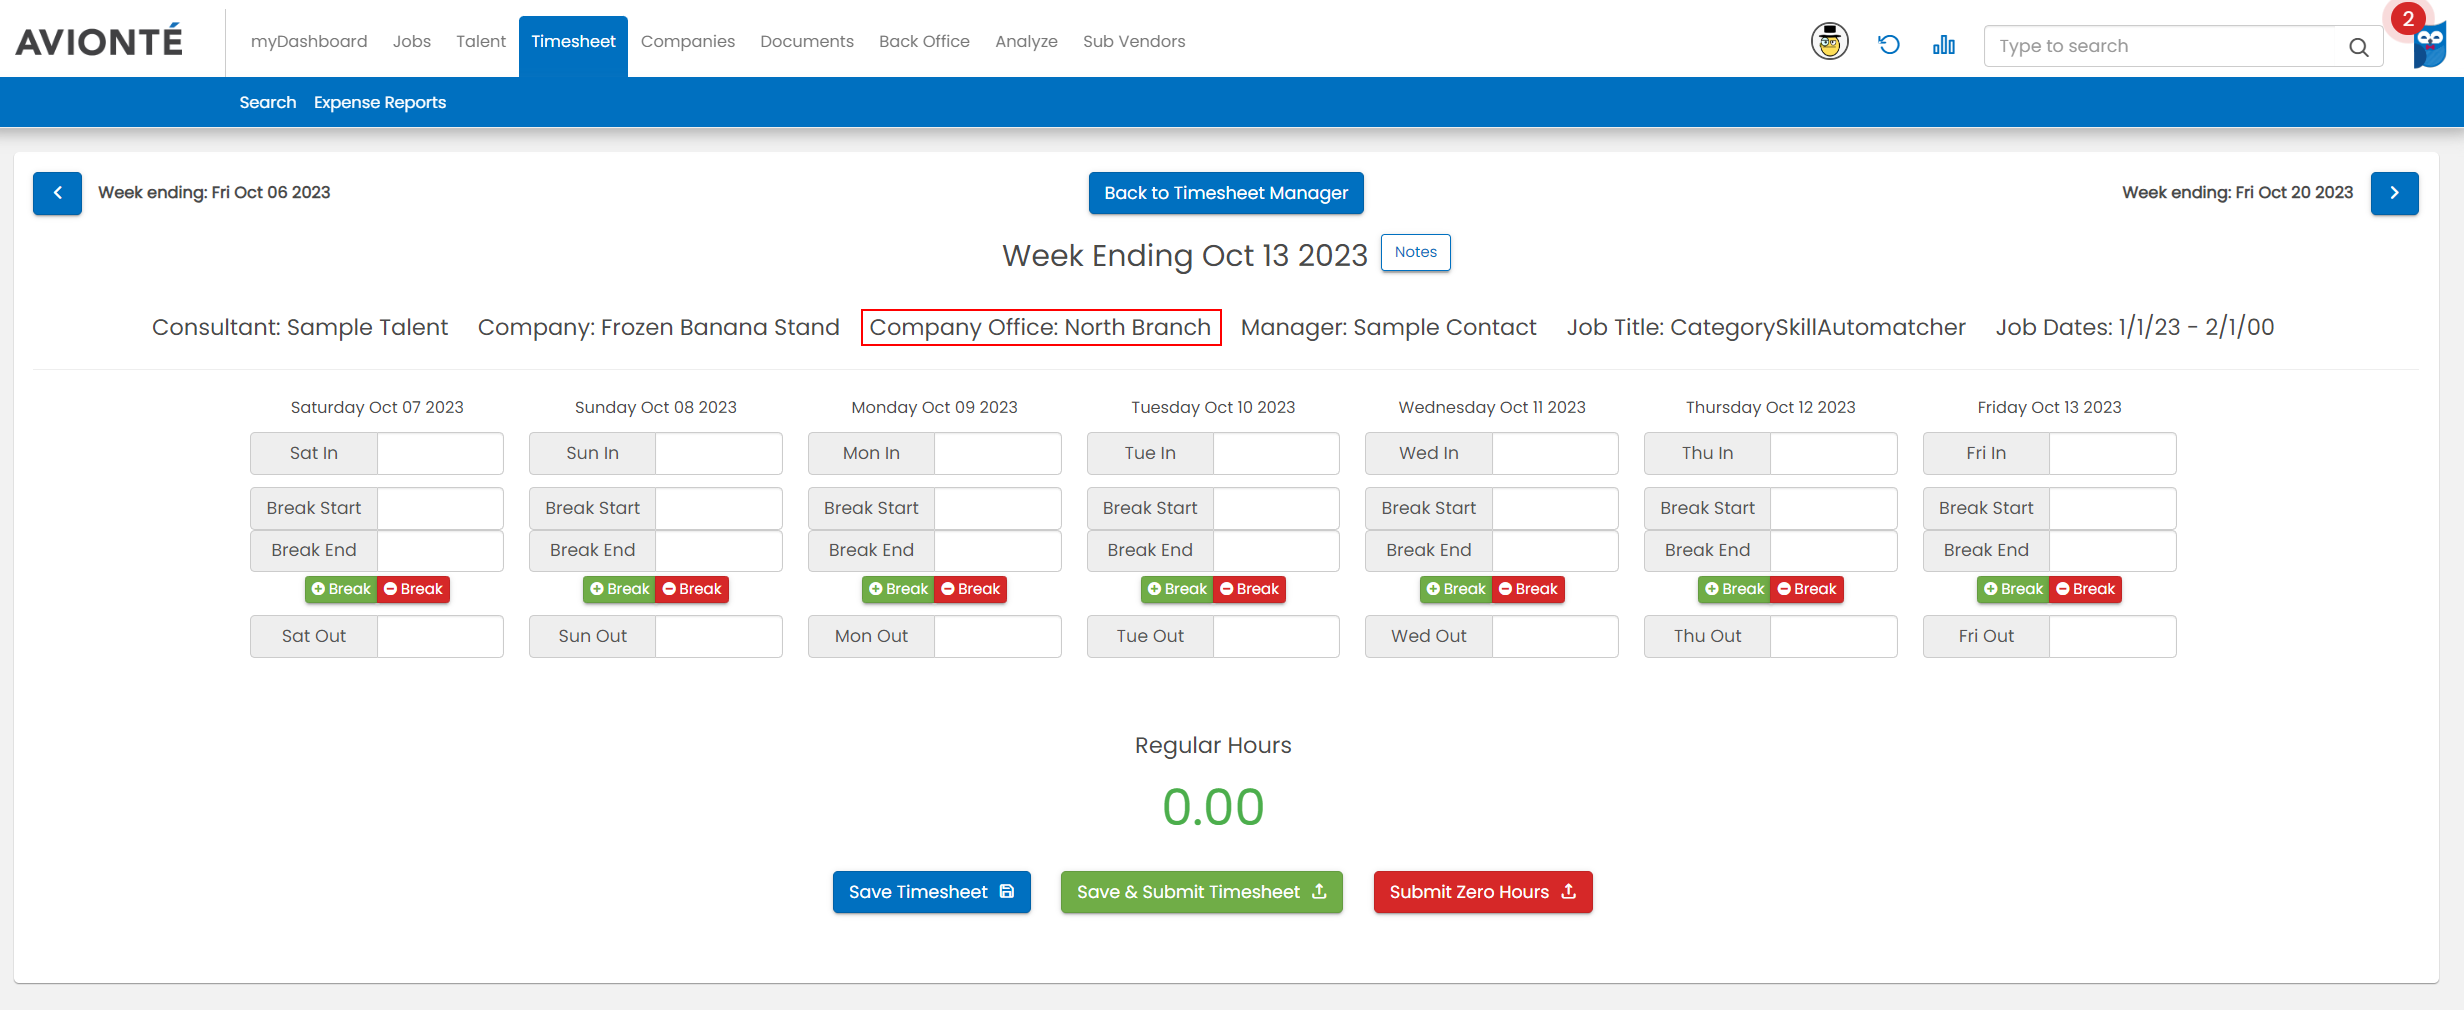Remove a break for Friday Oct 13
This screenshot has height=1010, width=2464.
(2084, 589)
